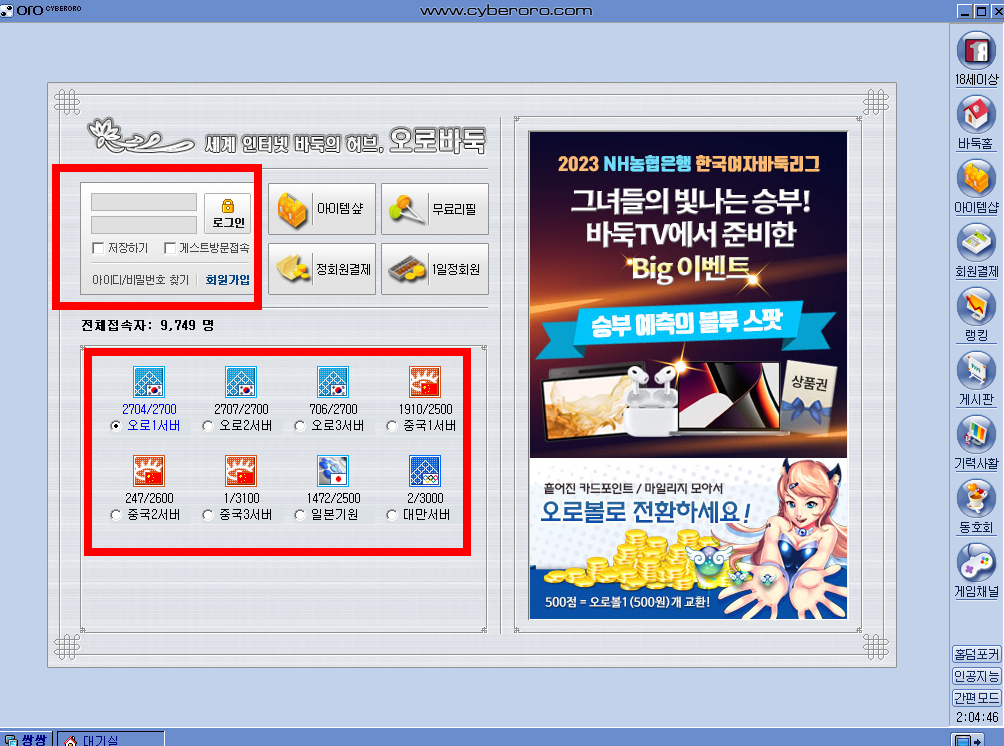Click the 로그인 lock button
The width and height of the screenshot is (1004, 746).
pos(227,213)
